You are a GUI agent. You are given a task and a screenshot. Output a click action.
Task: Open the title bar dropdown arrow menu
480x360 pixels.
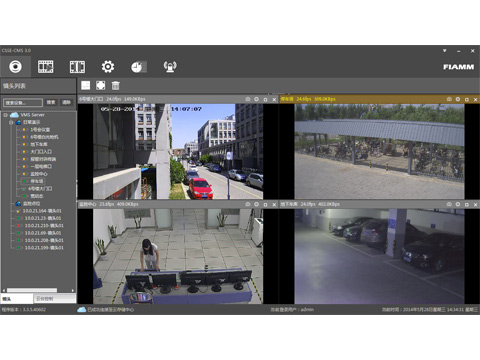(x=444, y=51)
